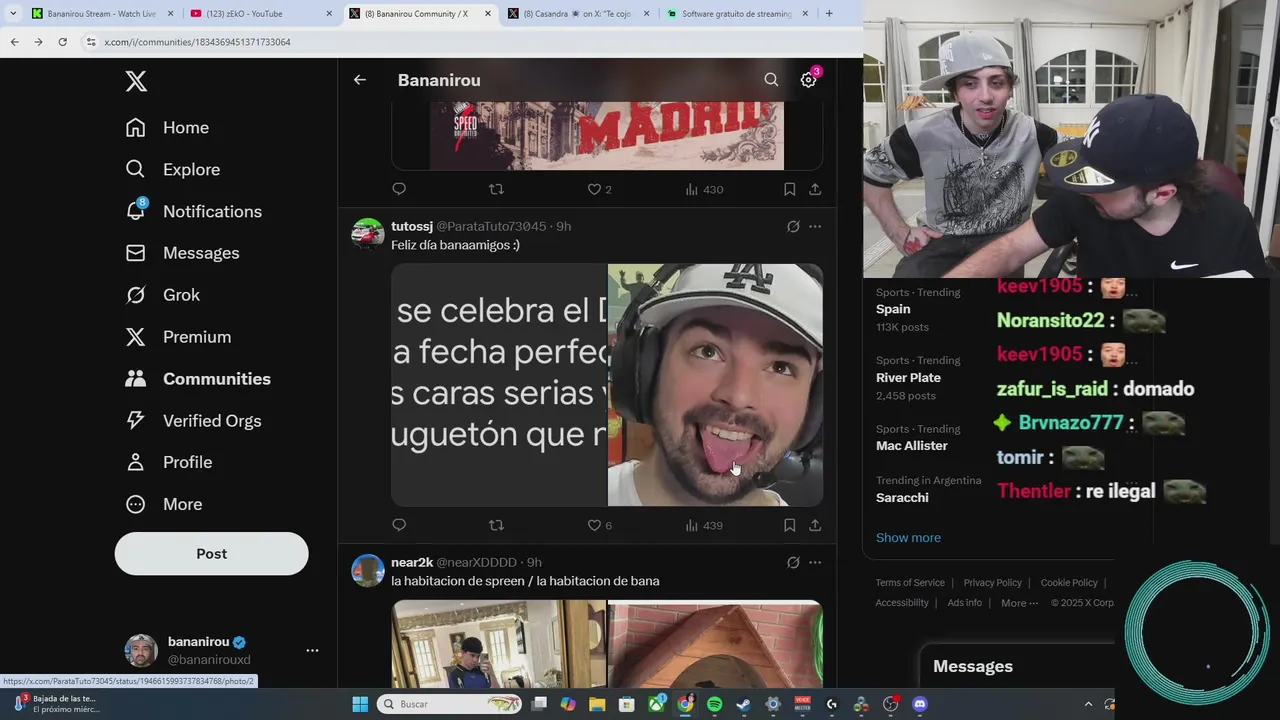Click the Post button
The height and width of the screenshot is (720, 1280).
pos(211,554)
